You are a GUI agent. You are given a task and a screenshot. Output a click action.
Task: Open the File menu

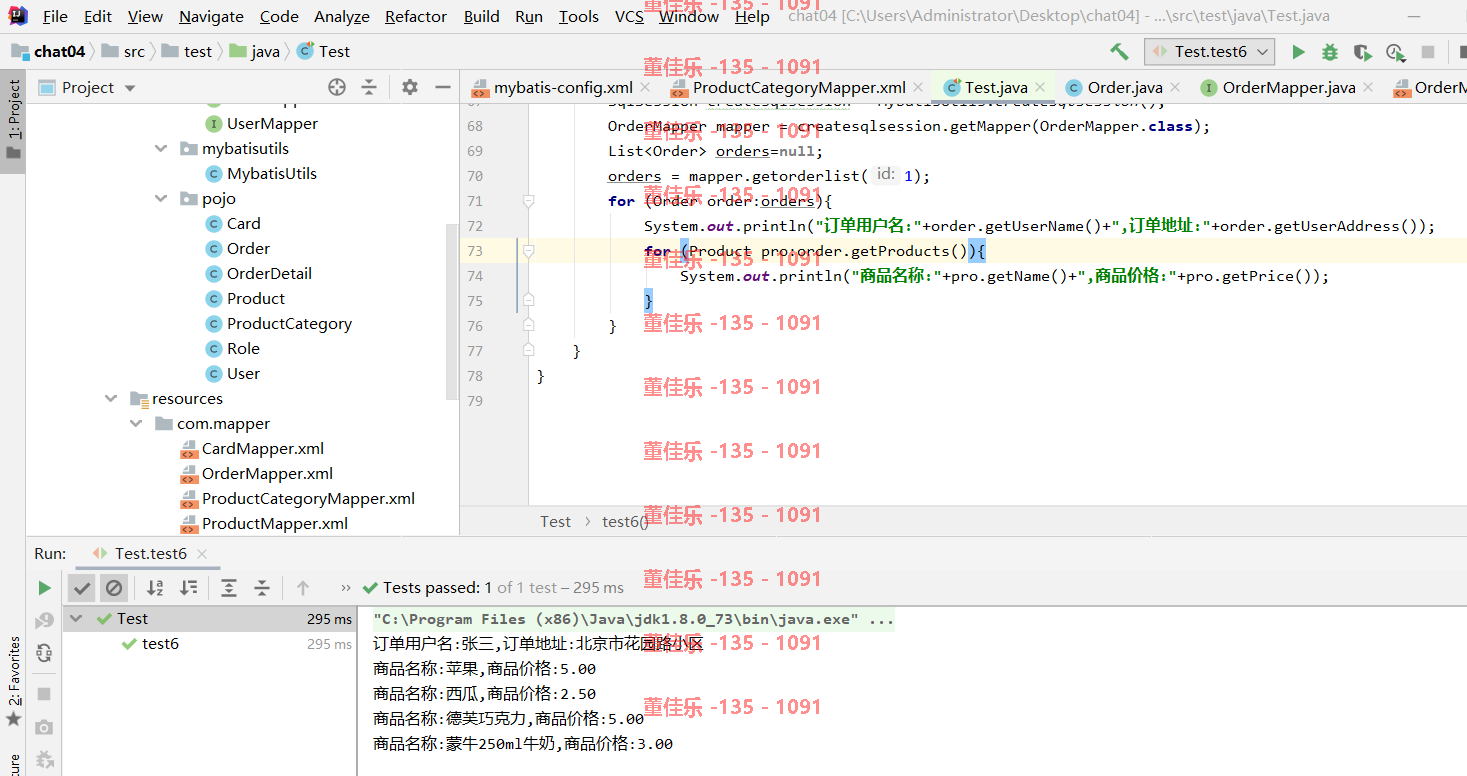(55, 16)
